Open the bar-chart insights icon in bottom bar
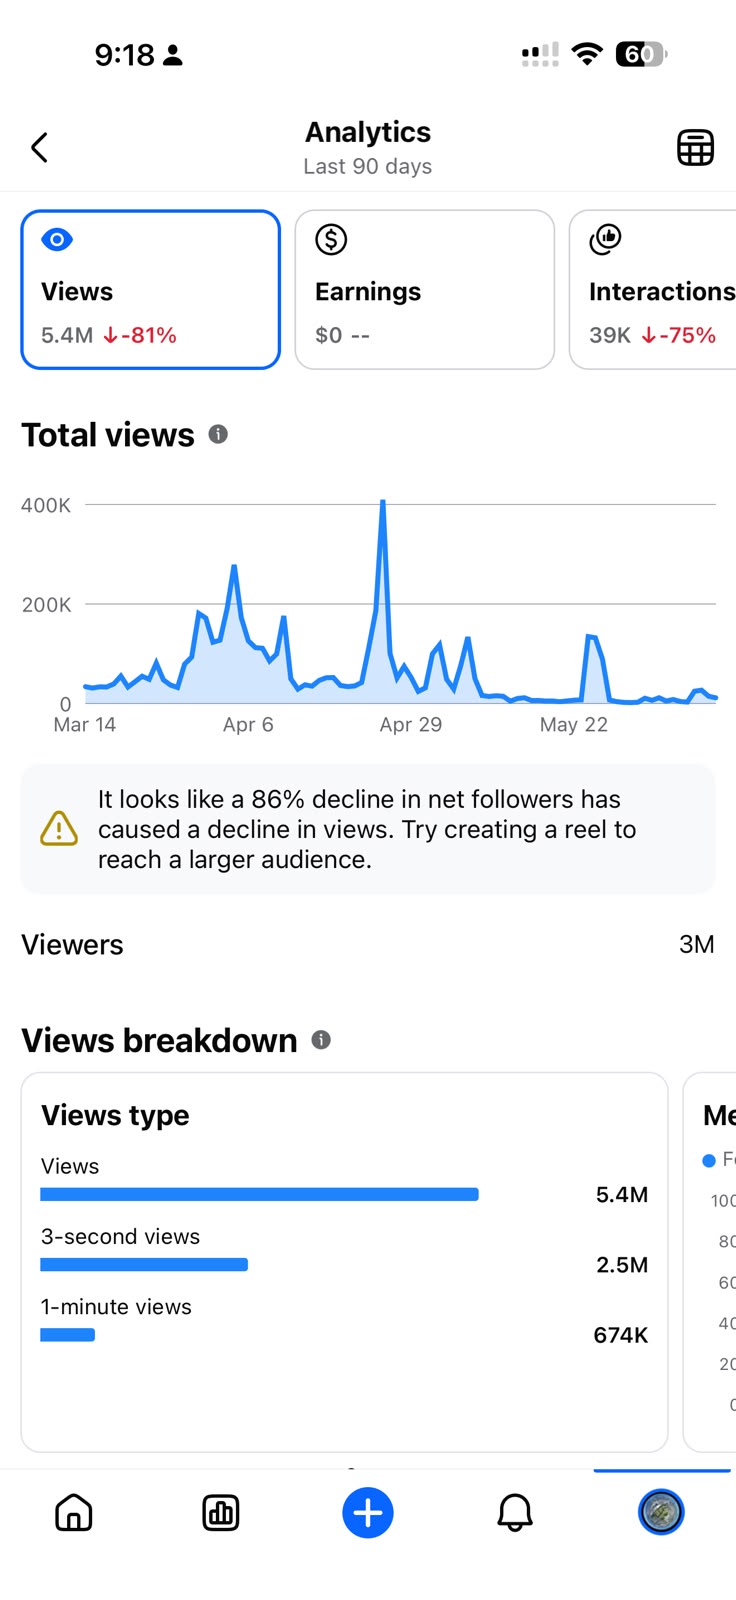This screenshot has height=1600, width=736. click(221, 1513)
